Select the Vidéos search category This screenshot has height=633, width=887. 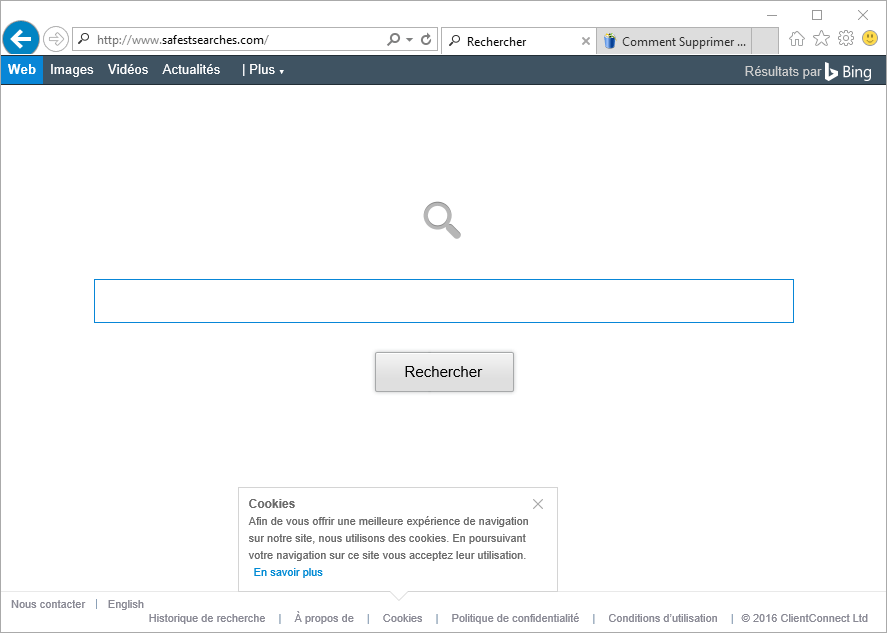click(128, 70)
